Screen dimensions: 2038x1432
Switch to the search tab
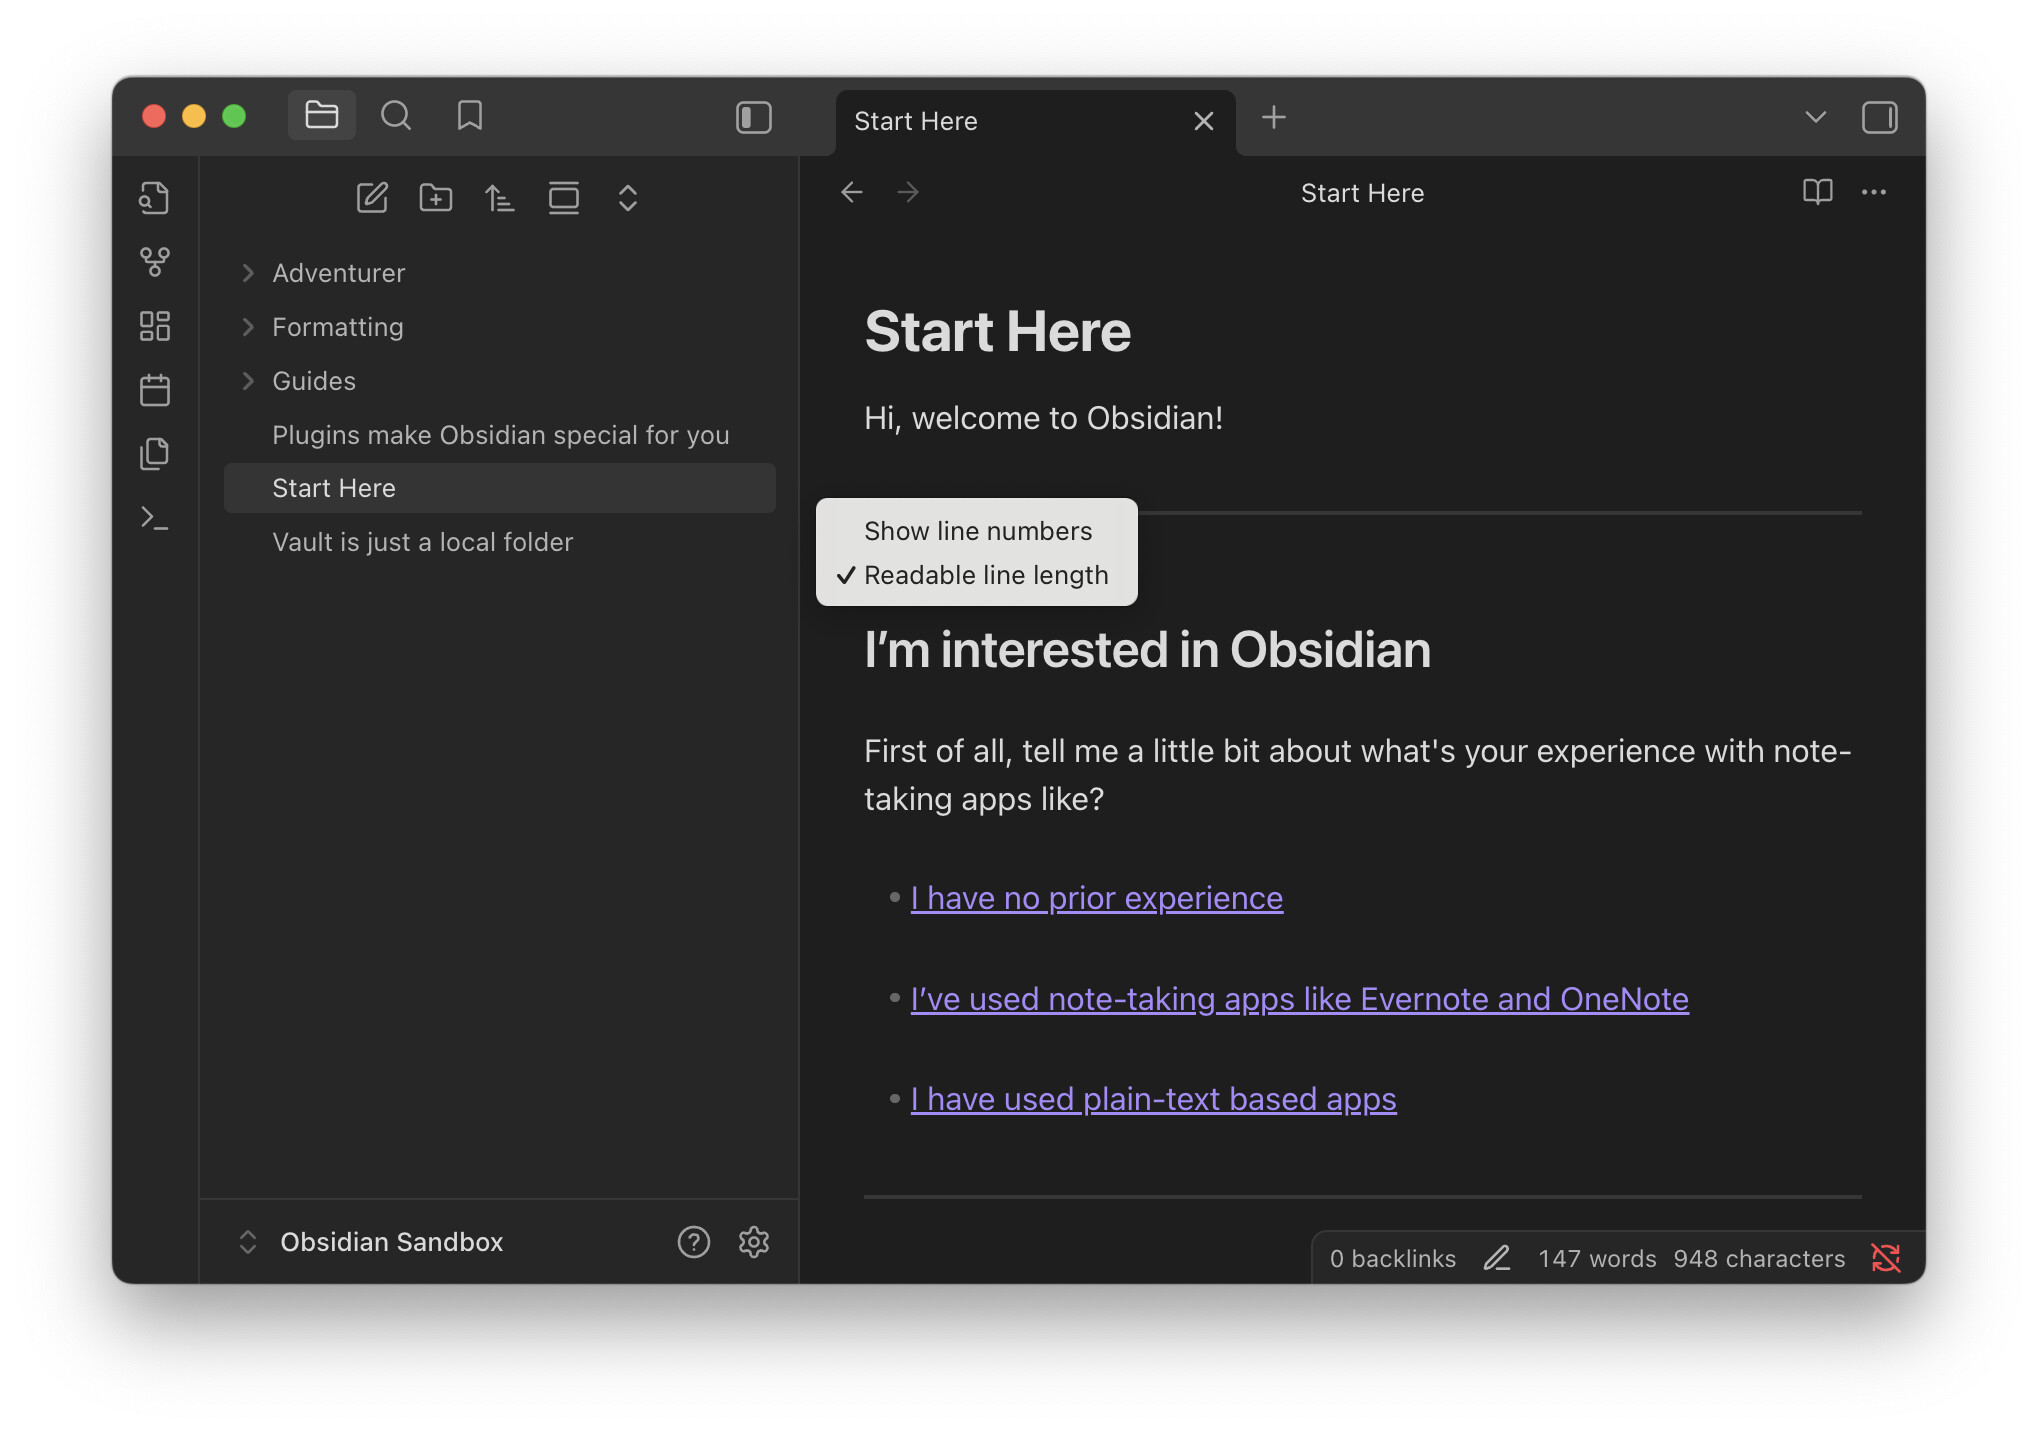click(396, 116)
